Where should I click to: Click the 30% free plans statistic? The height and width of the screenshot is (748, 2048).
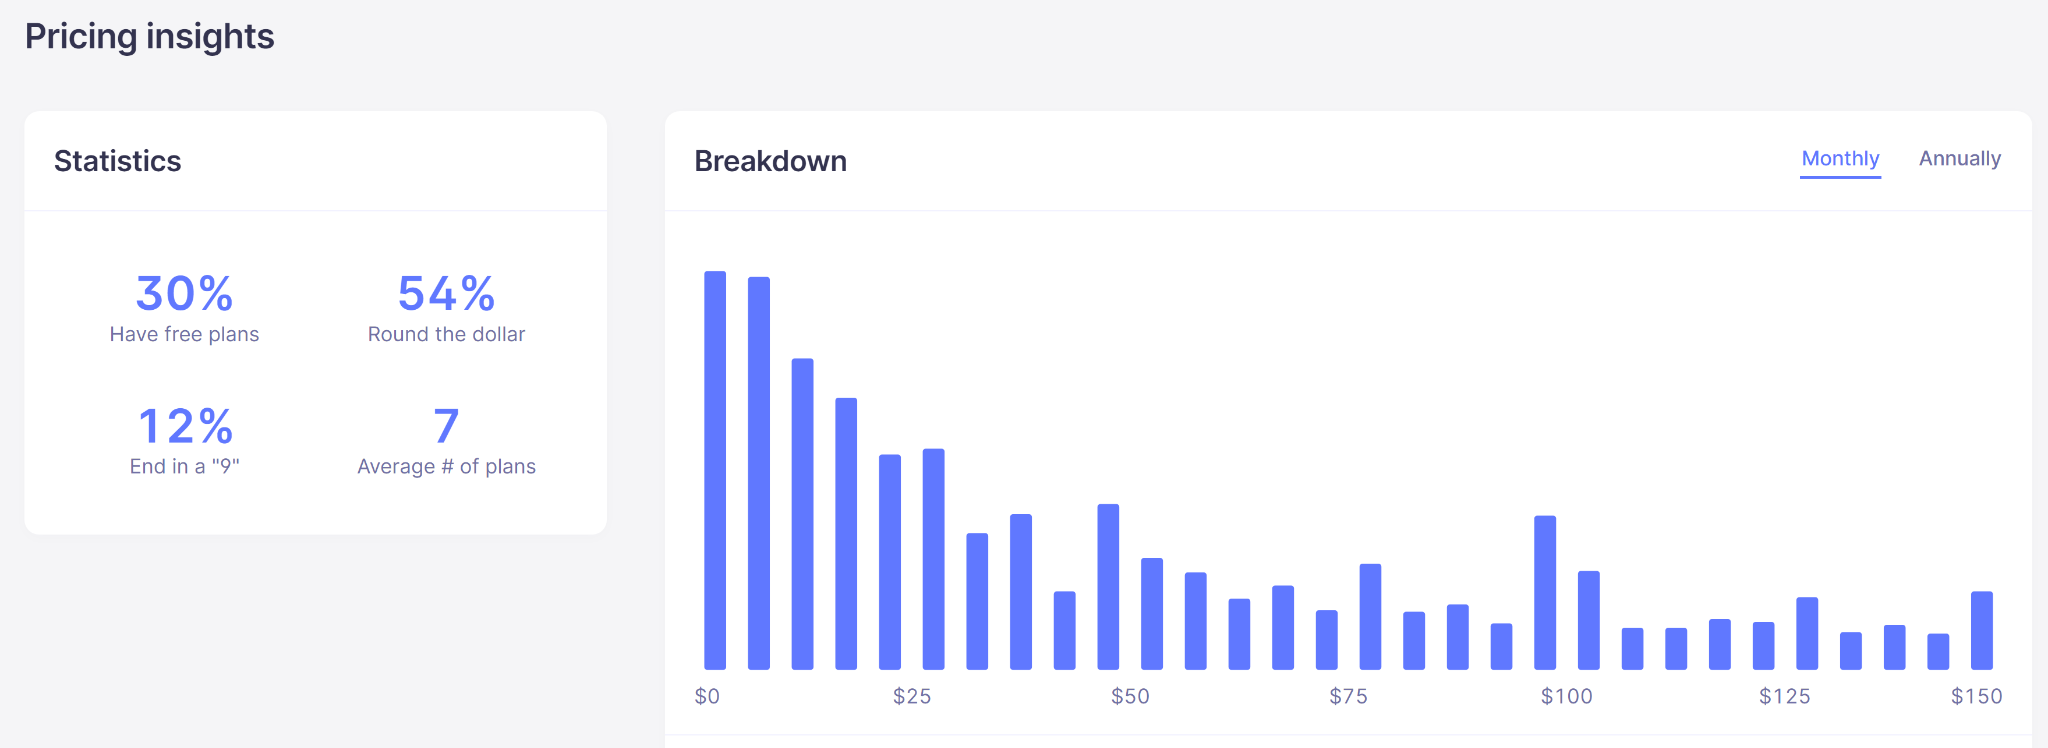coord(184,294)
